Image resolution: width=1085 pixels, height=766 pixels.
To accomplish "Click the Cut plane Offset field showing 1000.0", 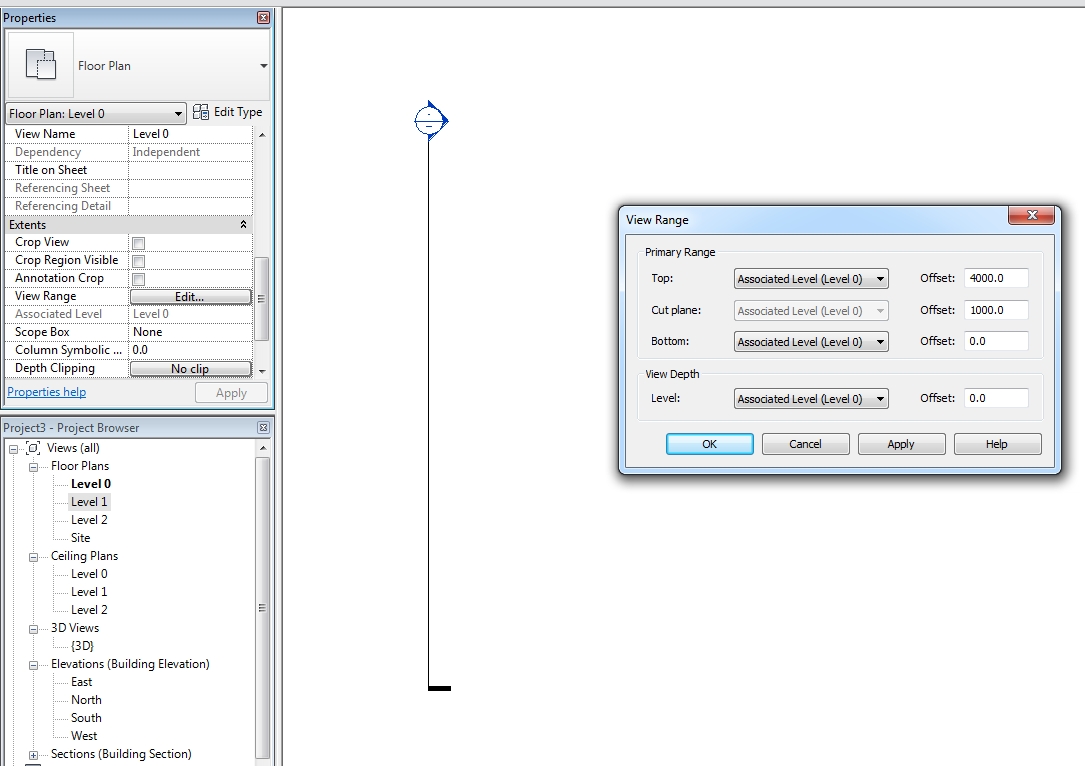I will (x=996, y=310).
